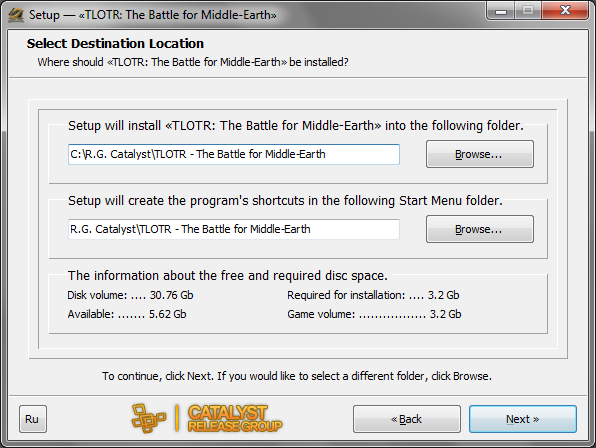
Task: Focus the C:\R.G. Catalyst install path field
Action: click(x=234, y=154)
